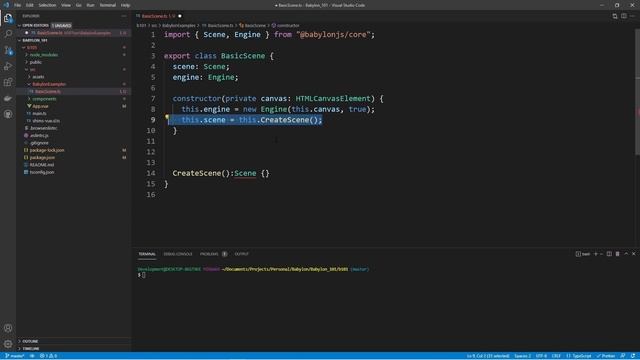The image size is (640, 360).
Task: Open the Explorer view in activity bar
Action: pos(8,18)
